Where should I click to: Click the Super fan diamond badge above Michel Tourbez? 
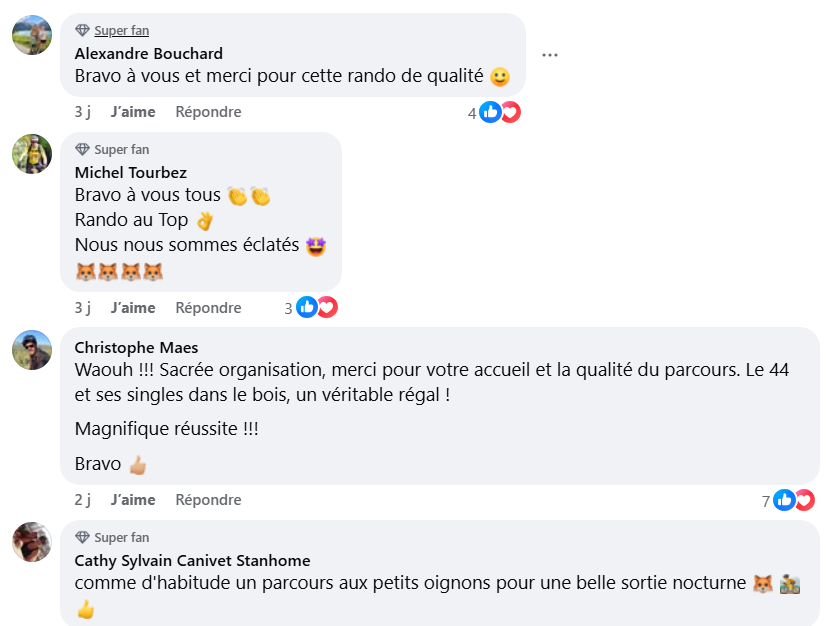(83, 149)
